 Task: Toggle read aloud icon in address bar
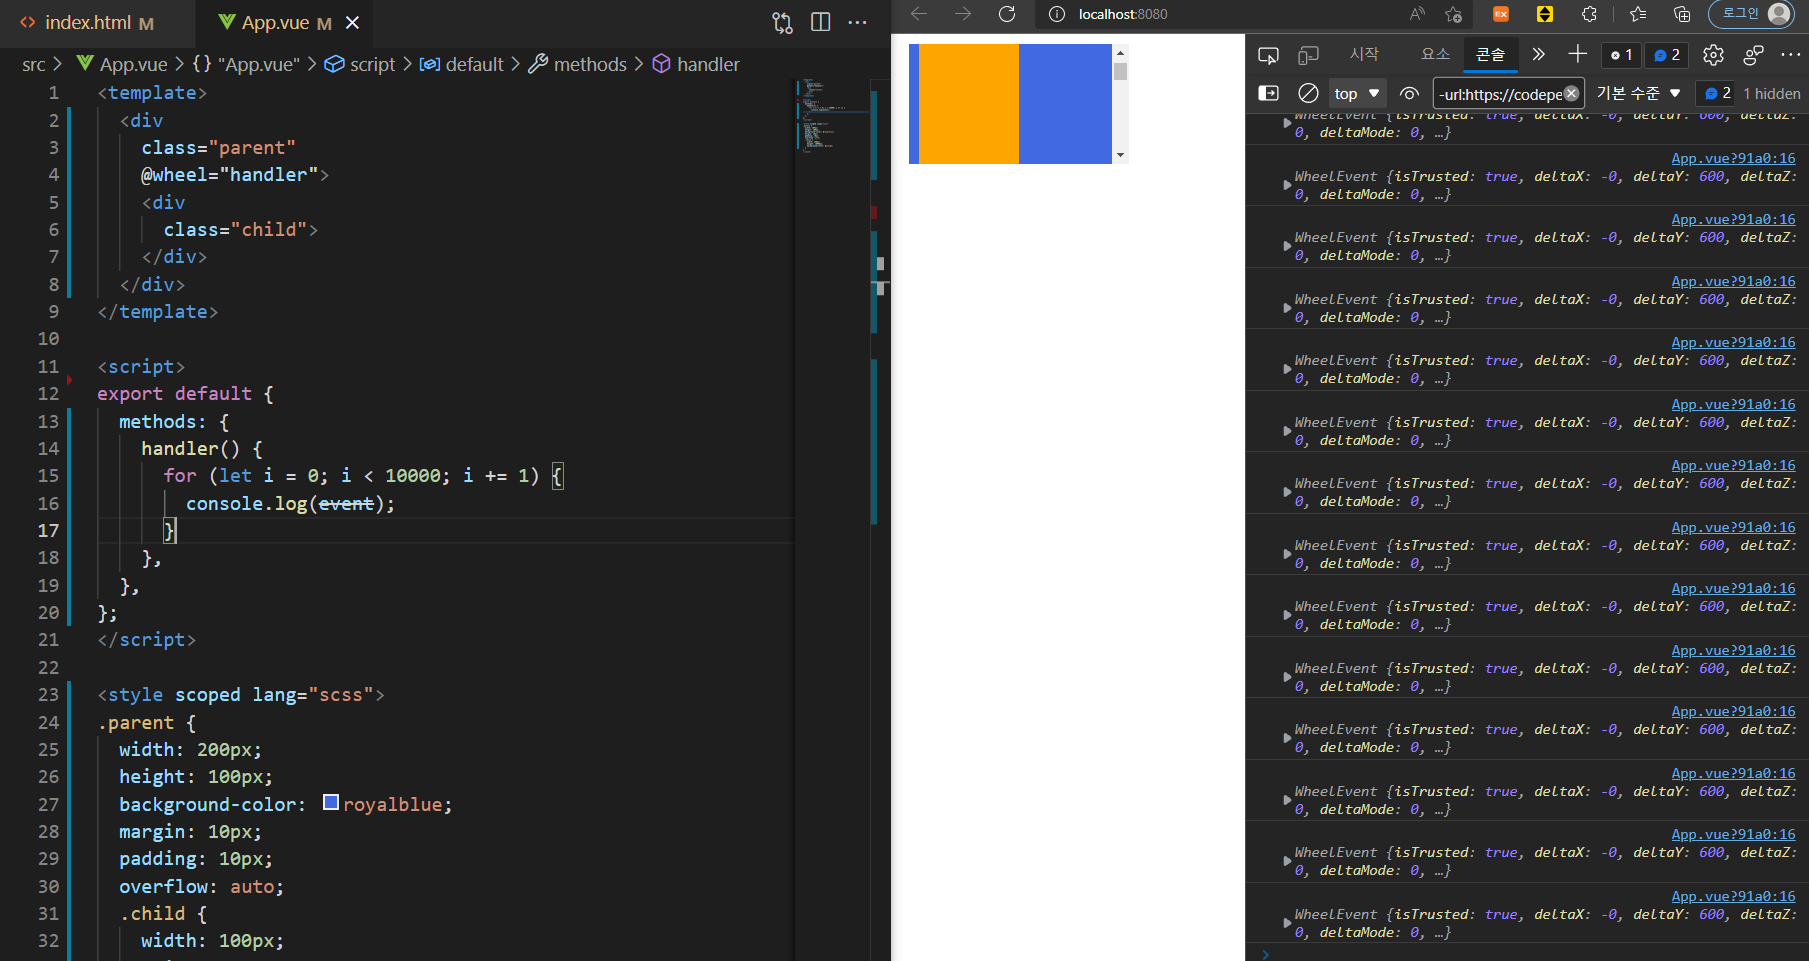click(x=1417, y=14)
